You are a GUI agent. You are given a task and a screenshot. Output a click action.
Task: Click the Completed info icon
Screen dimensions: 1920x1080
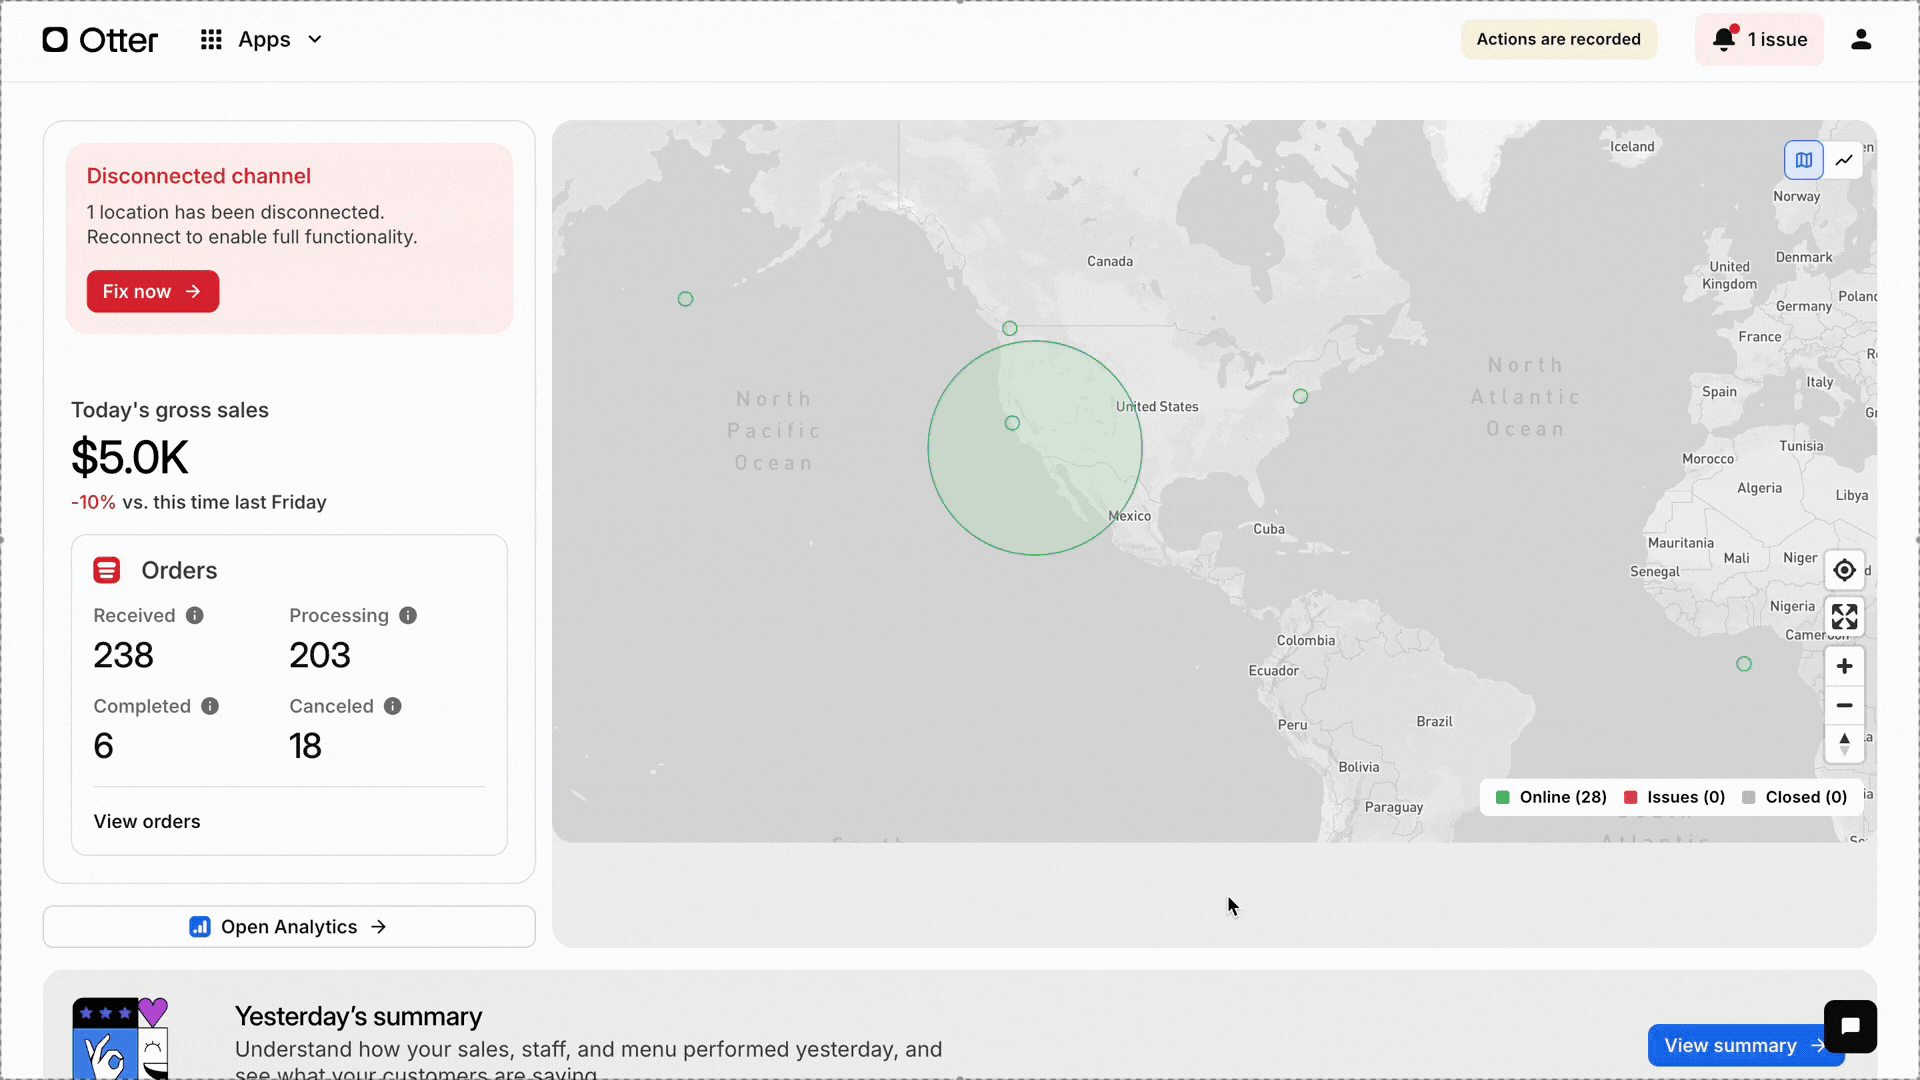pos(210,706)
